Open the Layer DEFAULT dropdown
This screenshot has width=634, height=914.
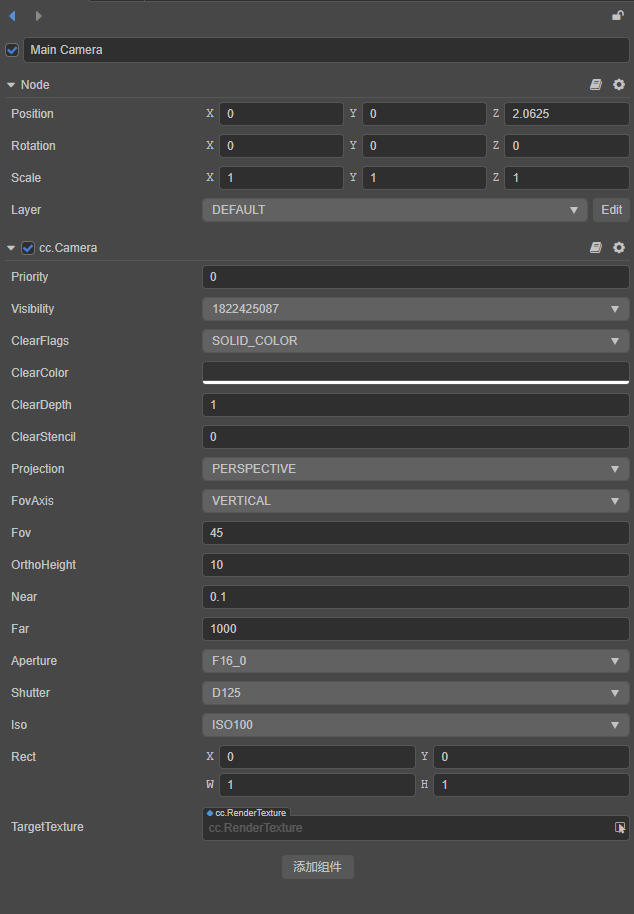pos(394,210)
